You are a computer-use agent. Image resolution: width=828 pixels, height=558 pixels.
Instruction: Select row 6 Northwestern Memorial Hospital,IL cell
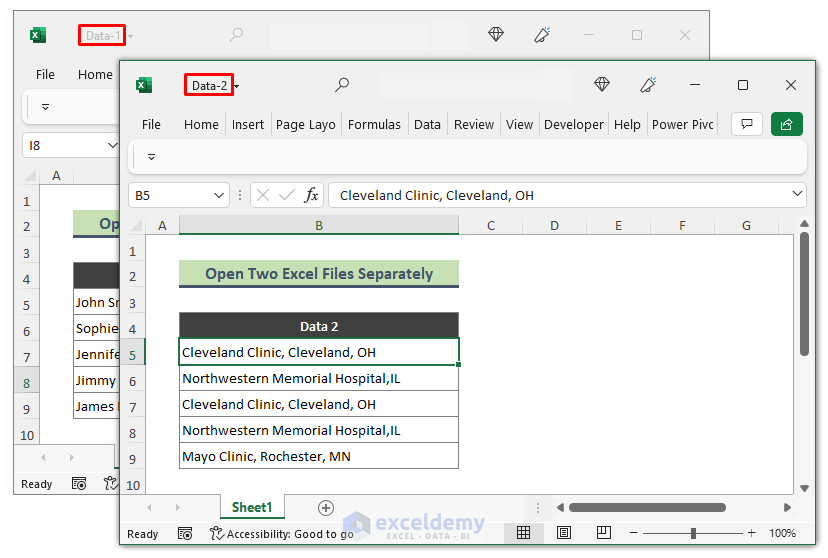[319, 378]
